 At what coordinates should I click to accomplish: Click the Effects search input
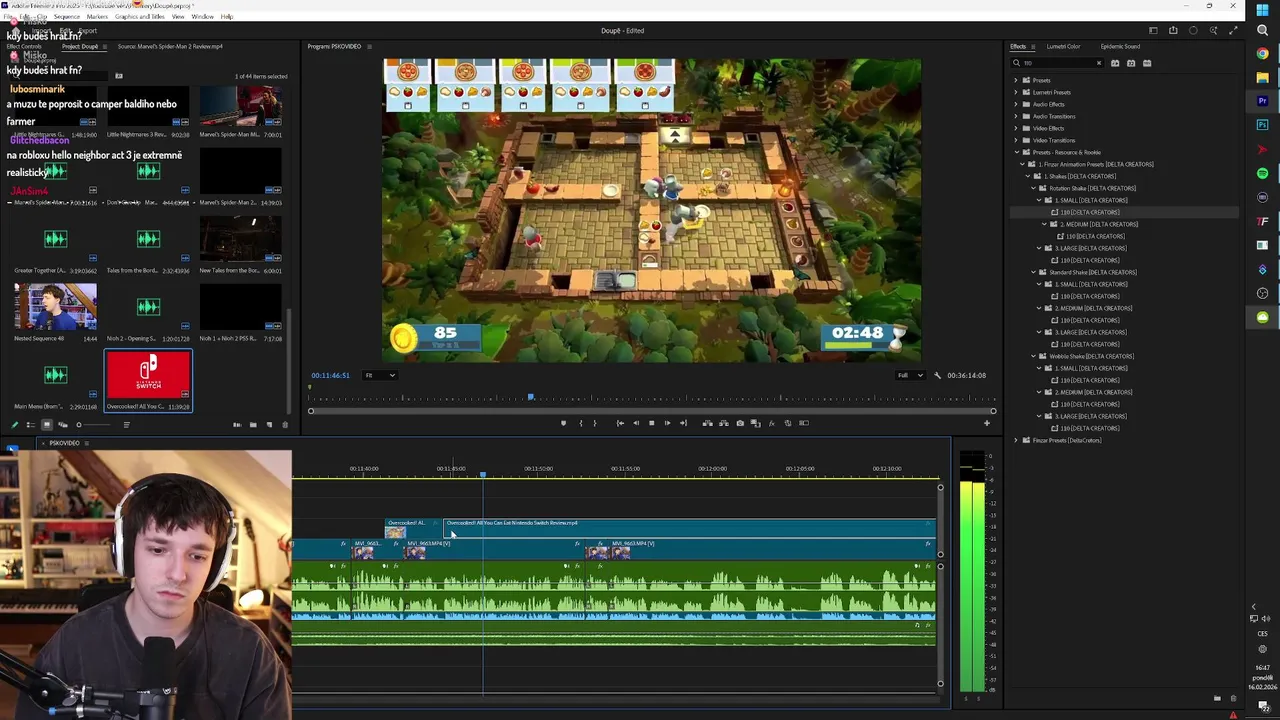point(1056,63)
